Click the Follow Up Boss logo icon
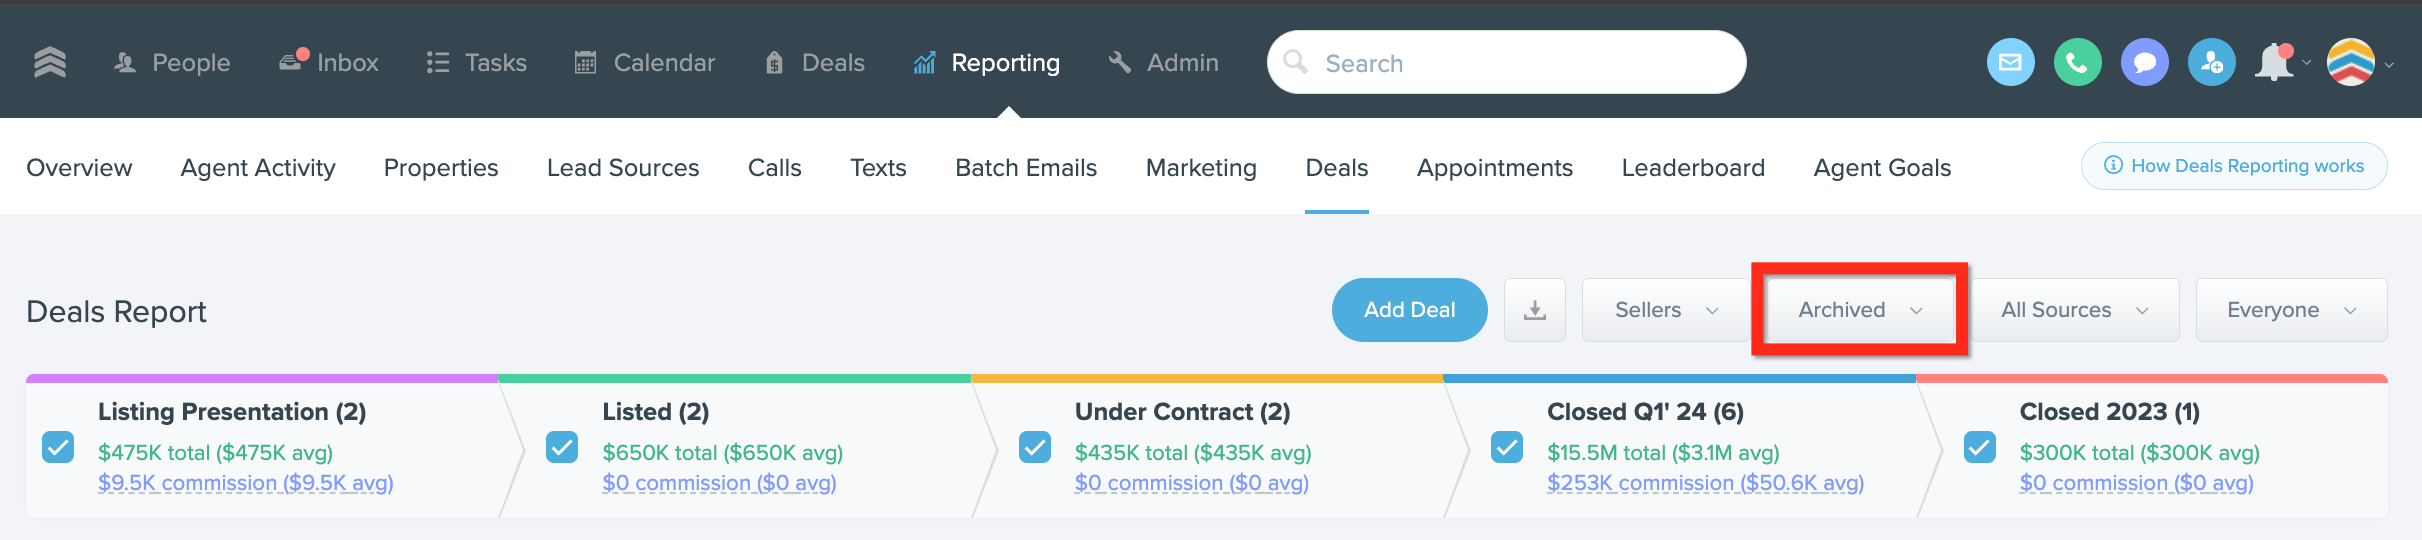This screenshot has width=2422, height=540. (50, 62)
